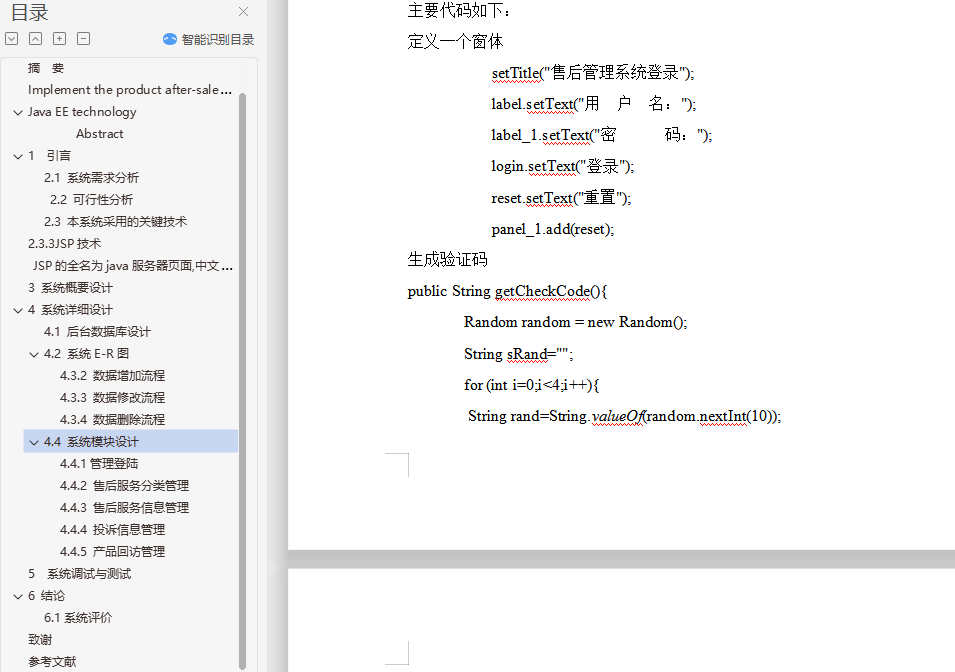Collapse the 1 引言 section
Viewport: 955px width, 672px height.
click(18, 156)
